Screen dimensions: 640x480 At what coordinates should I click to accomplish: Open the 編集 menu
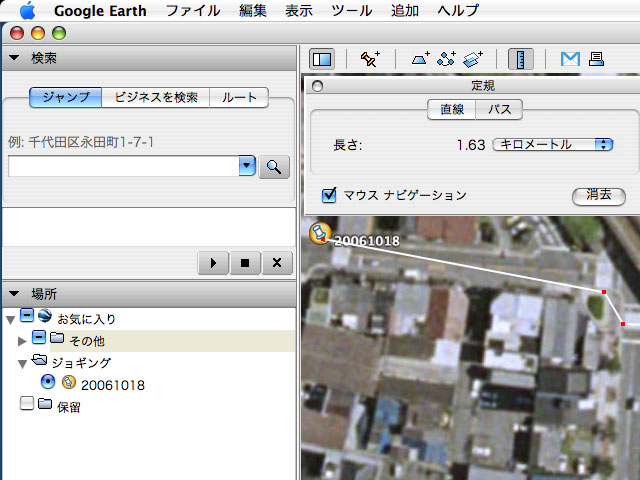253,11
